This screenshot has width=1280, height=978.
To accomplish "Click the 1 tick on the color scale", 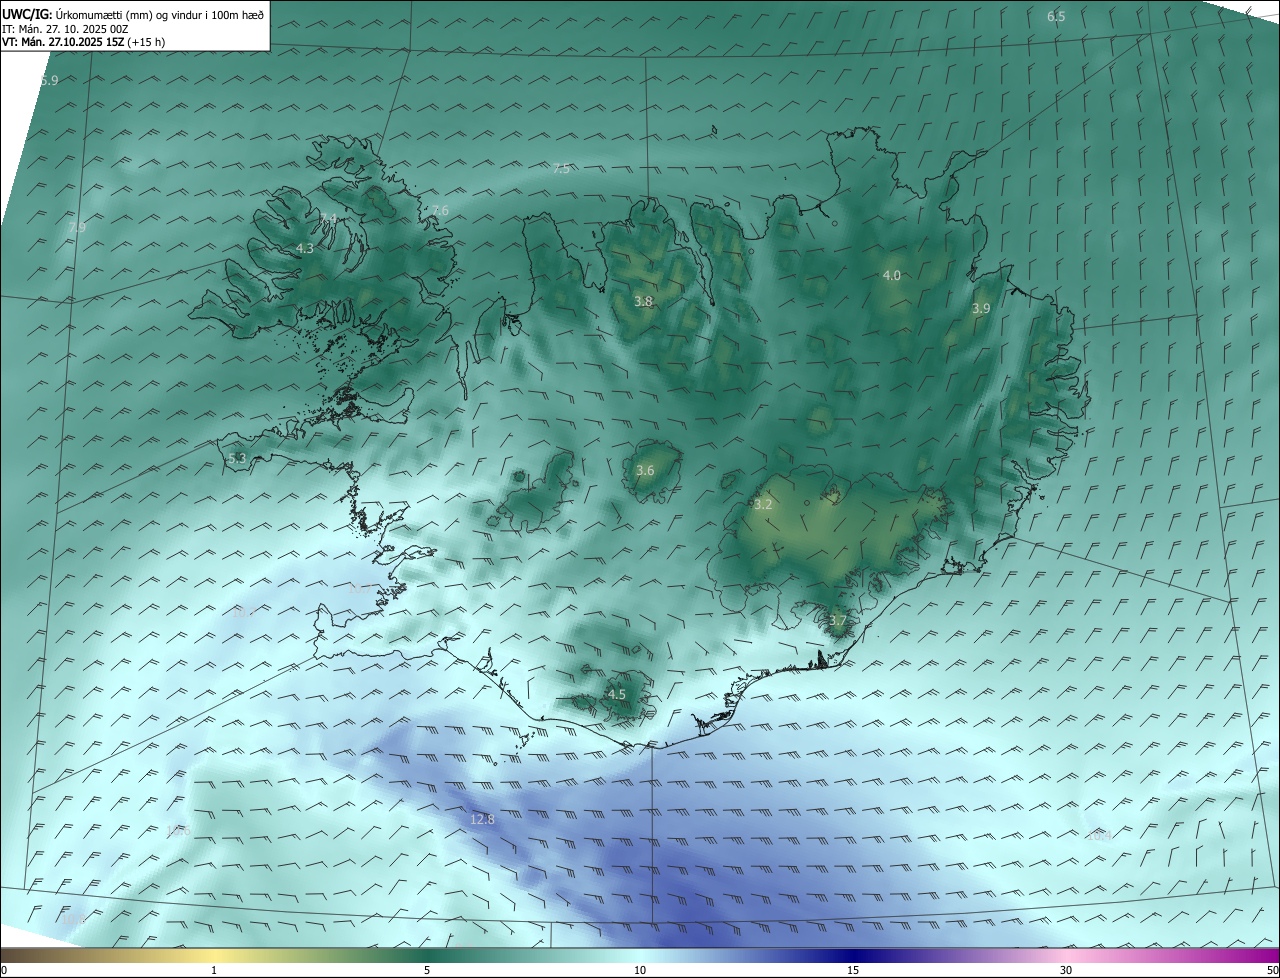I will point(214,970).
